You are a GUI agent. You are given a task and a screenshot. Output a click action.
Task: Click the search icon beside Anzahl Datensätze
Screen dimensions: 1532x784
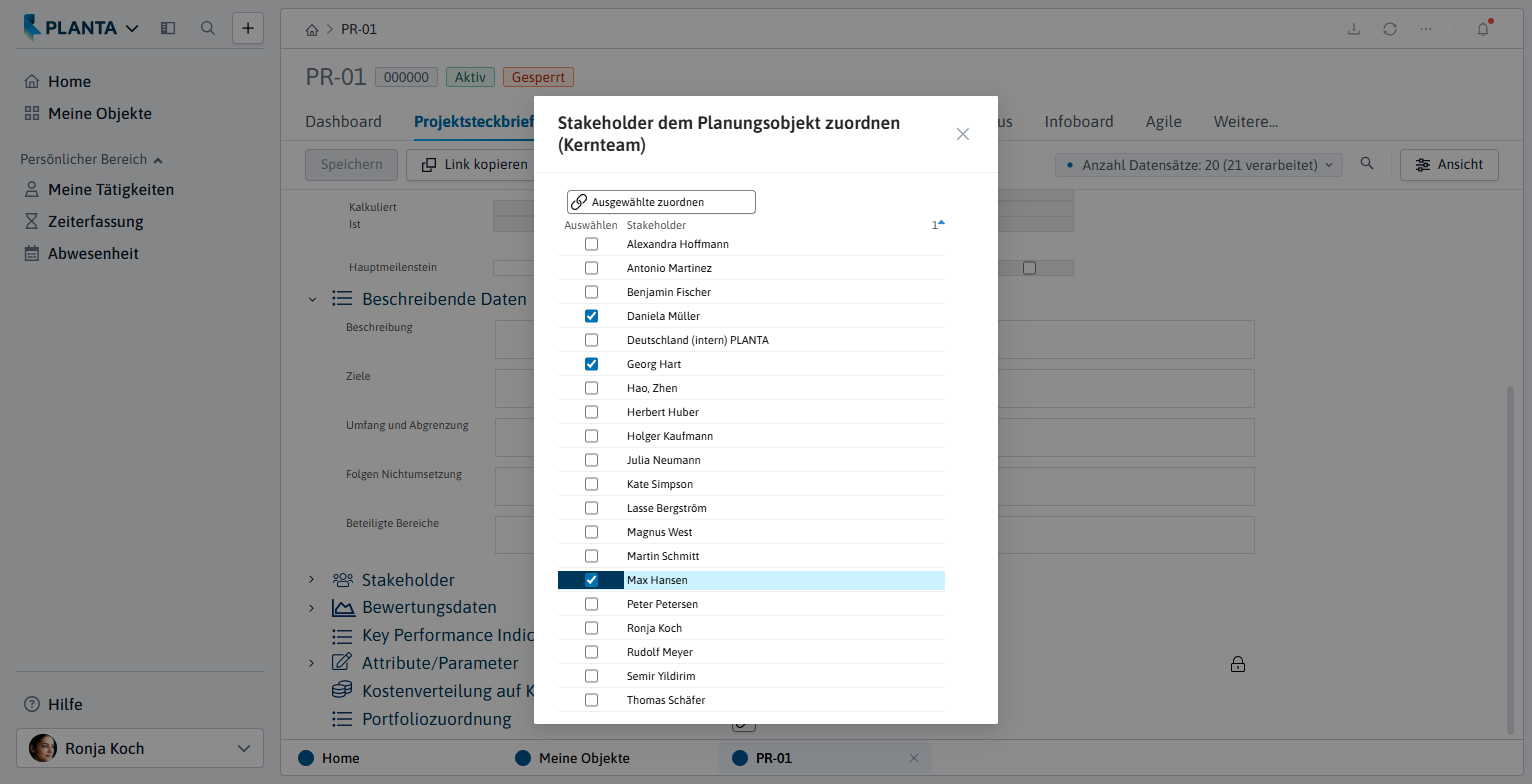click(x=1367, y=164)
